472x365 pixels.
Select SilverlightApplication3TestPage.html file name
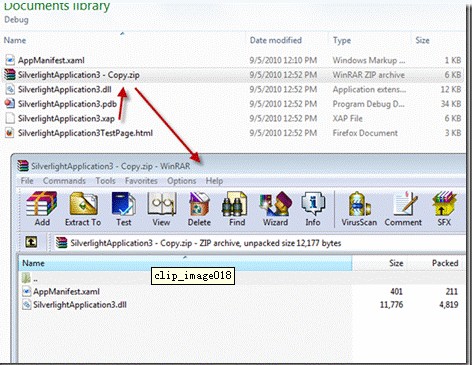click(x=85, y=133)
